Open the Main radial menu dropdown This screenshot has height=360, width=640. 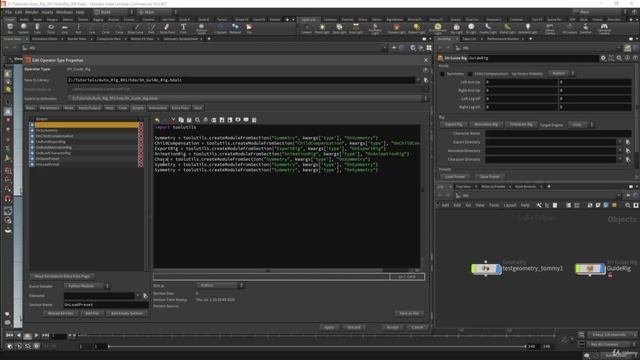(158, 12)
